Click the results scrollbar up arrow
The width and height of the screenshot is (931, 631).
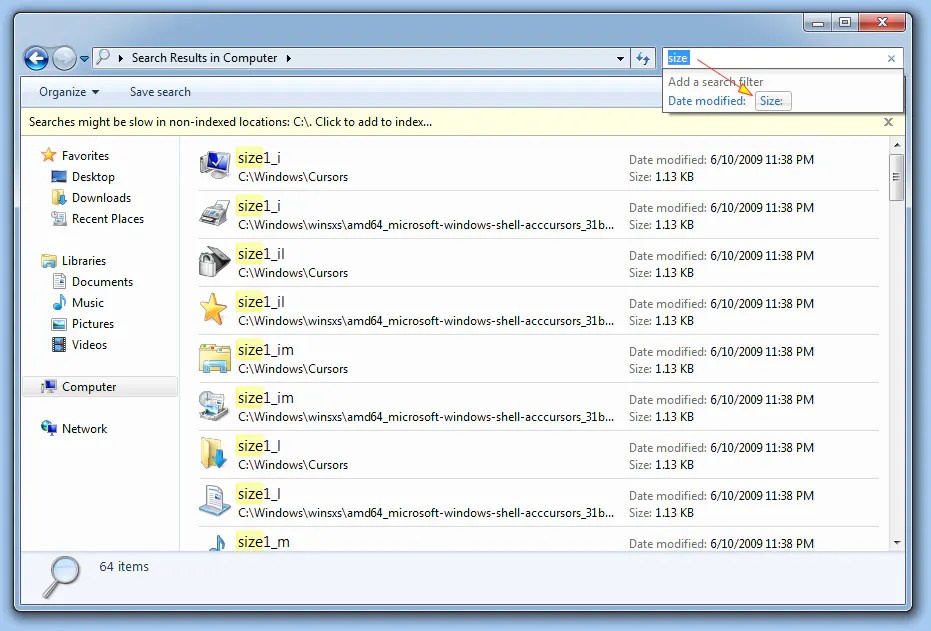click(897, 145)
